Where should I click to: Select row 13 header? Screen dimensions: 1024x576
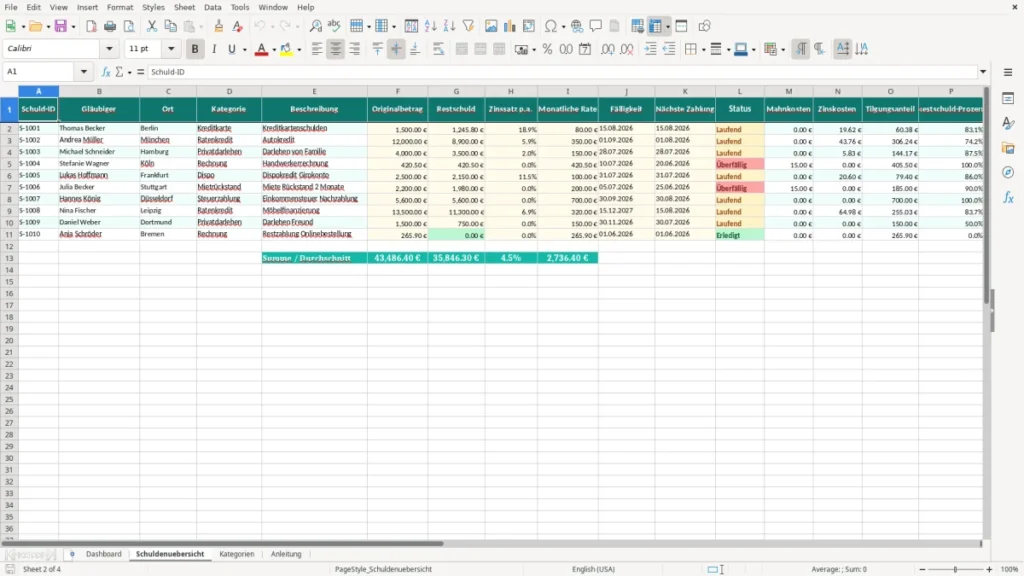point(9,258)
